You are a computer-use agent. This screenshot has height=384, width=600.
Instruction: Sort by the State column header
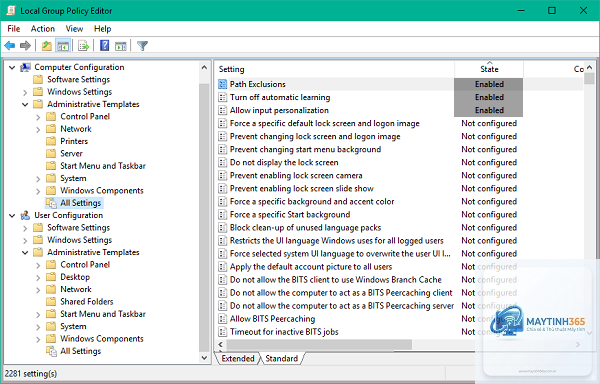click(489, 69)
